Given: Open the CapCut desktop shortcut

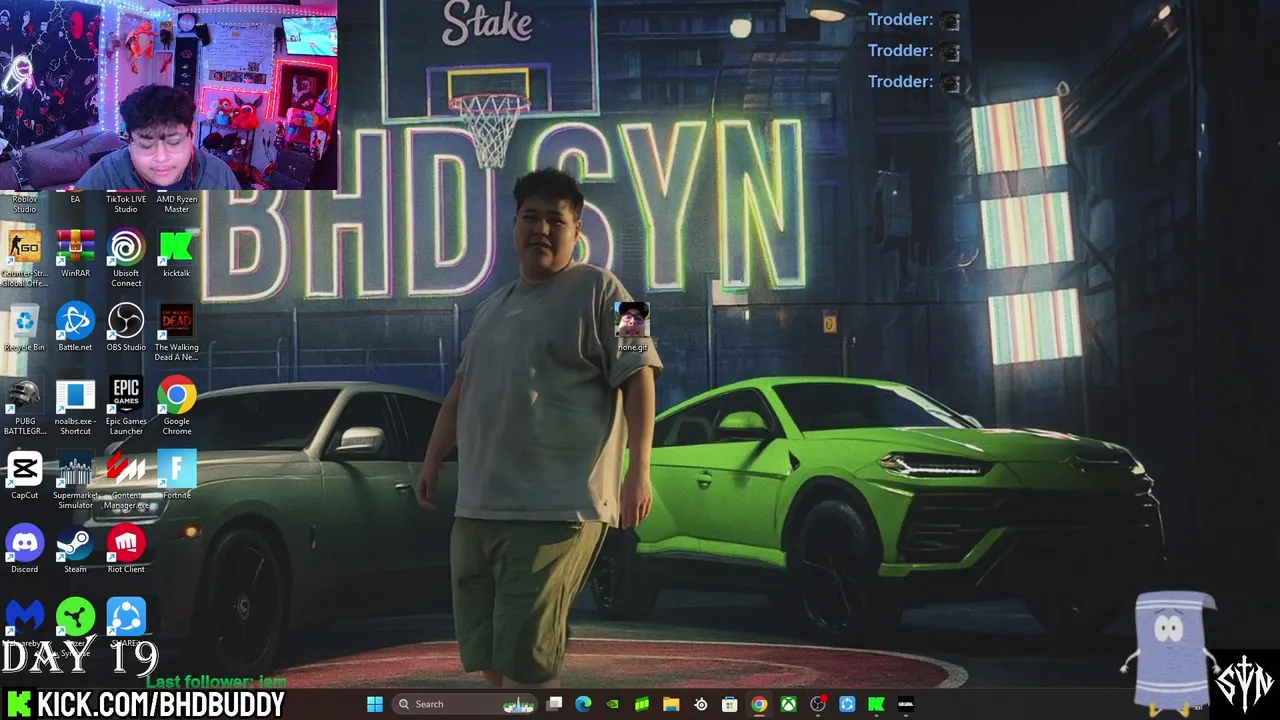Looking at the screenshot, I should click(24, 475).
